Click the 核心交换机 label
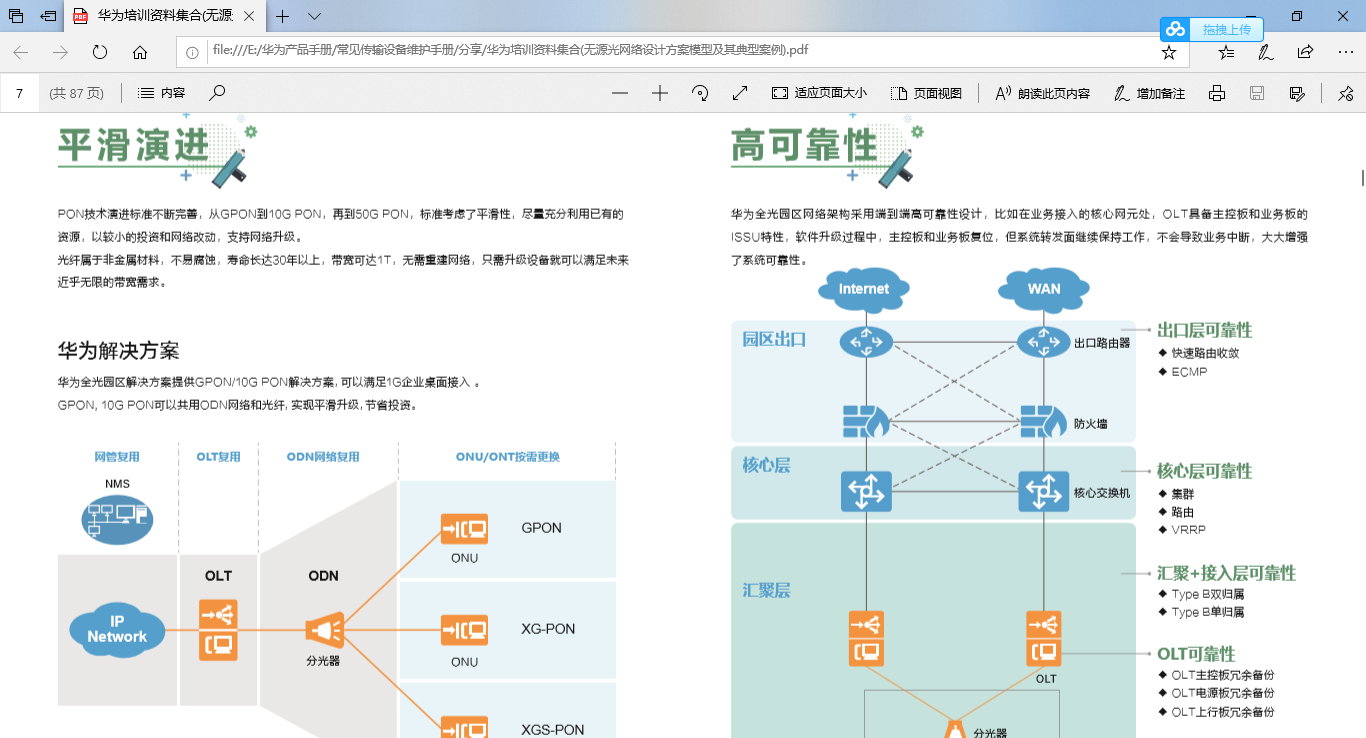 (x=1102, y=493)
